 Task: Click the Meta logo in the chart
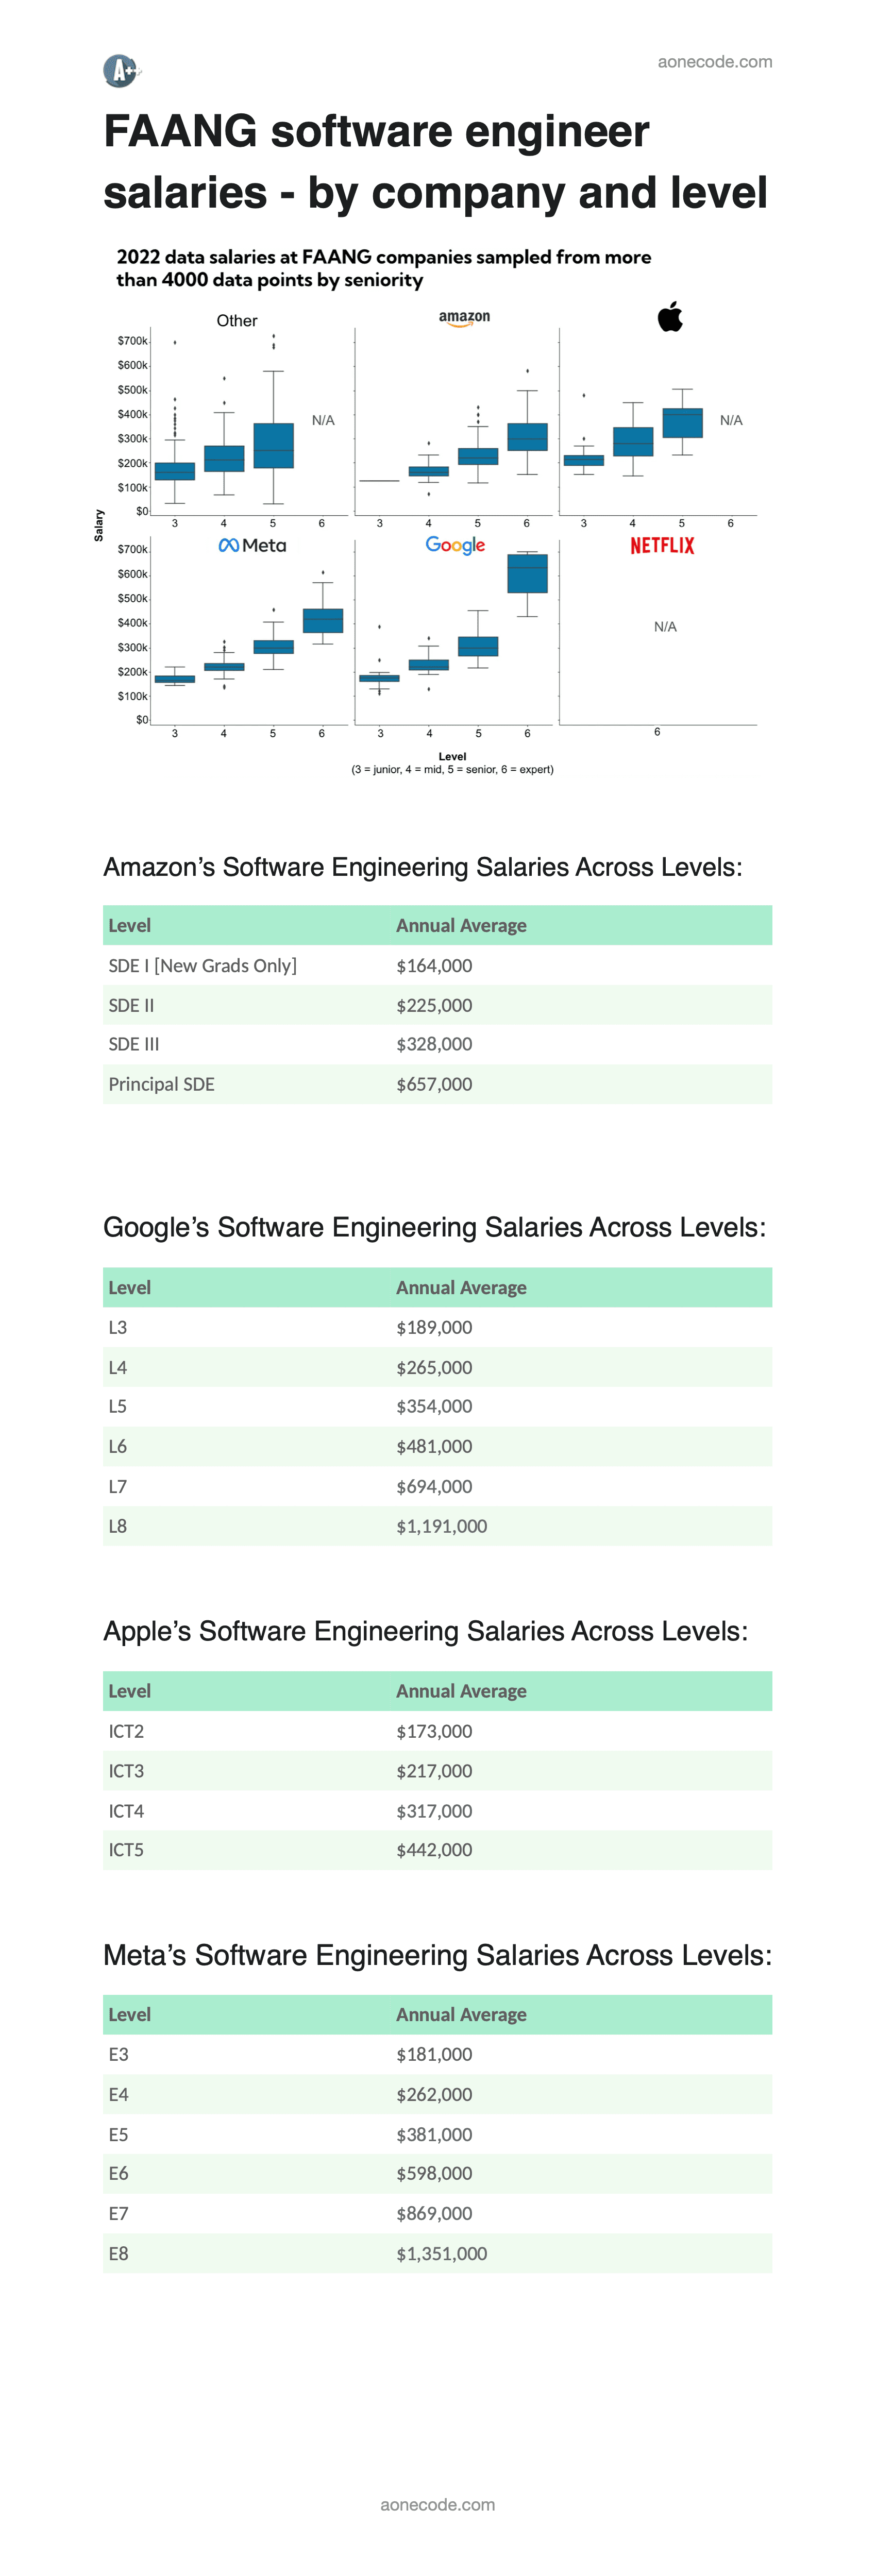click(252, 545)
